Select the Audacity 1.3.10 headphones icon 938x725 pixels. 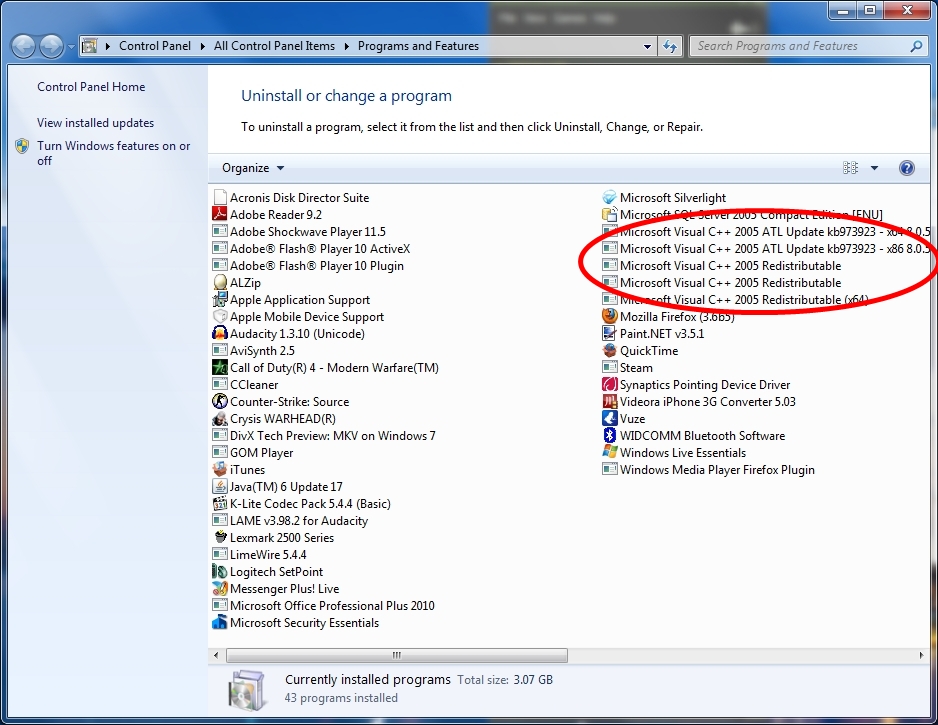(x=220, y=333)
